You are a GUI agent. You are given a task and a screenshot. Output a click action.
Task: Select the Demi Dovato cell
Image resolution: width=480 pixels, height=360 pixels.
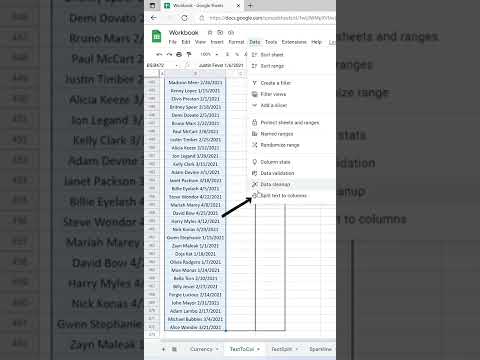[195, 115]
